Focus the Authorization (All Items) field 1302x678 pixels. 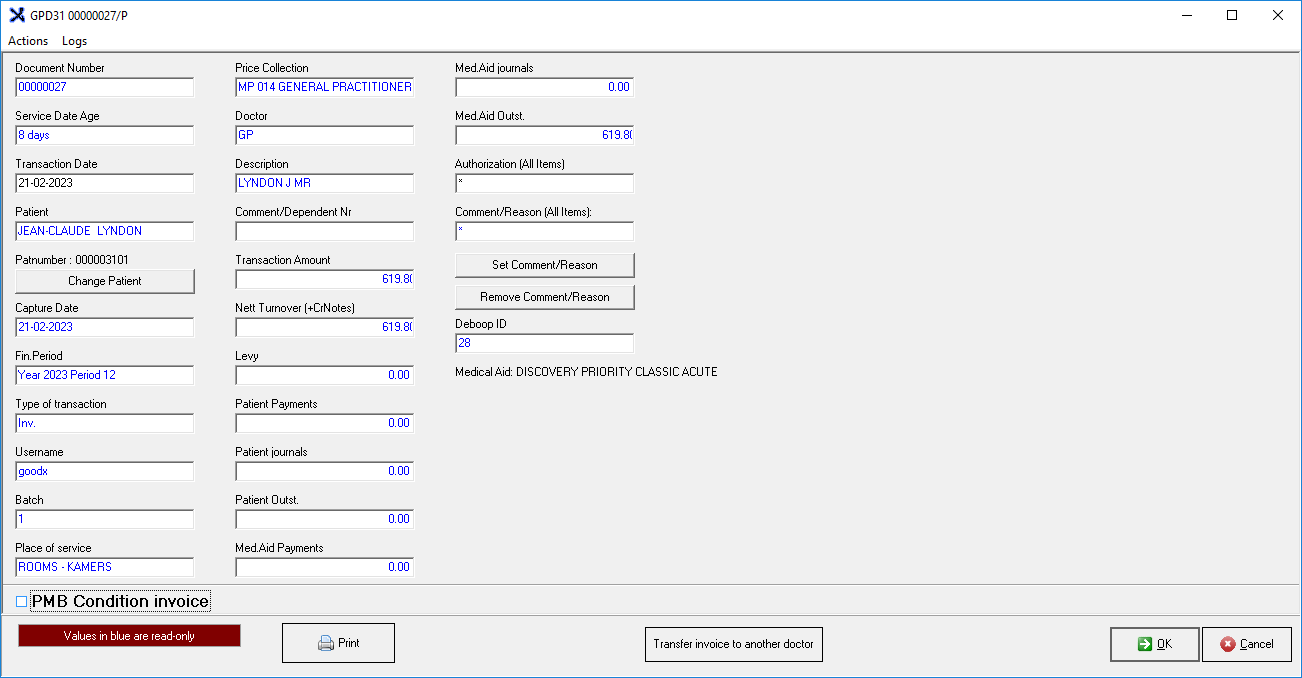[544, 183]
